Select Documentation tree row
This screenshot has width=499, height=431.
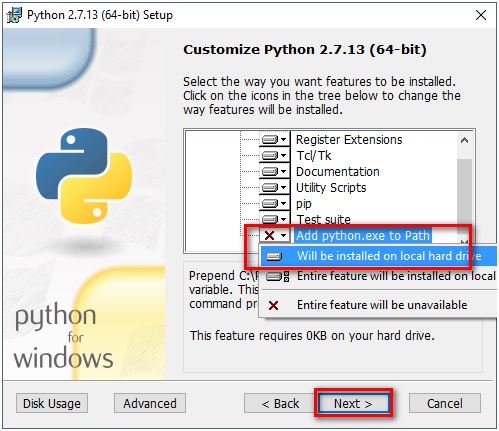[338, 172]
